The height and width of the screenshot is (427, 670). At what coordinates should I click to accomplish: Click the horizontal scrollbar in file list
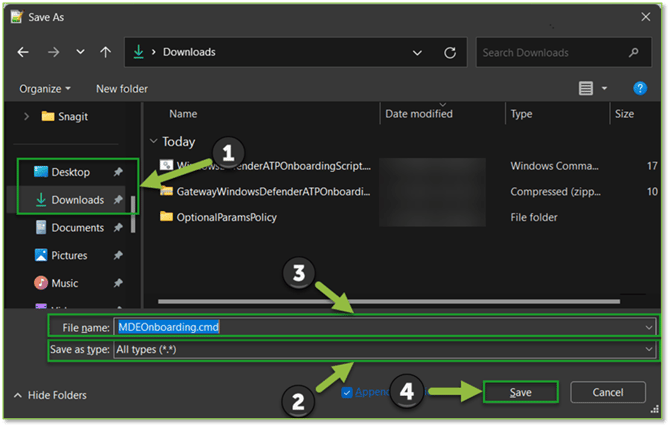[x=380, y=300]
